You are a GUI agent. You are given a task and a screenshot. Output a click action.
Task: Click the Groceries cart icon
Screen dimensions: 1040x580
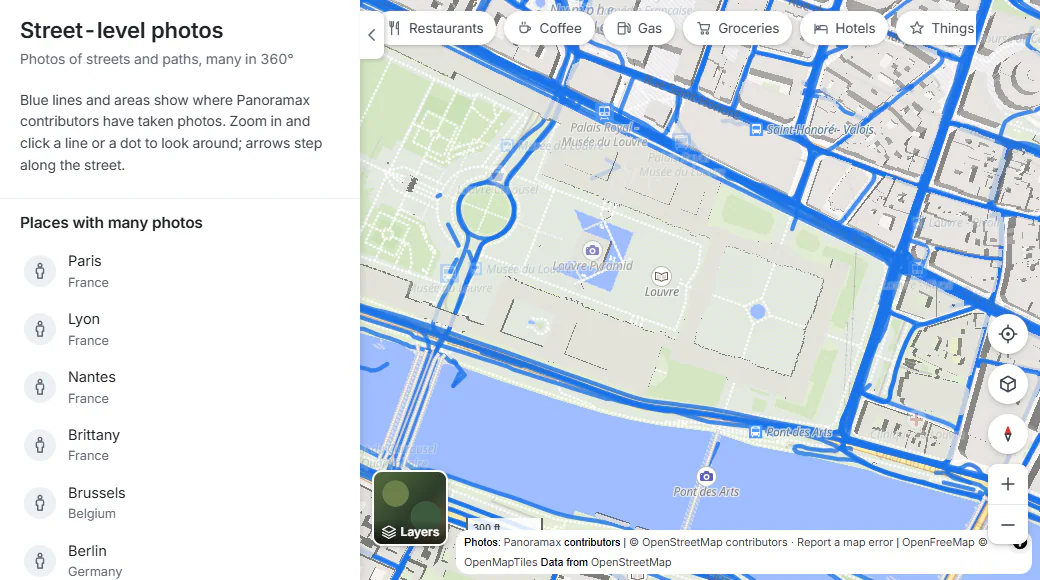(704, 29)
